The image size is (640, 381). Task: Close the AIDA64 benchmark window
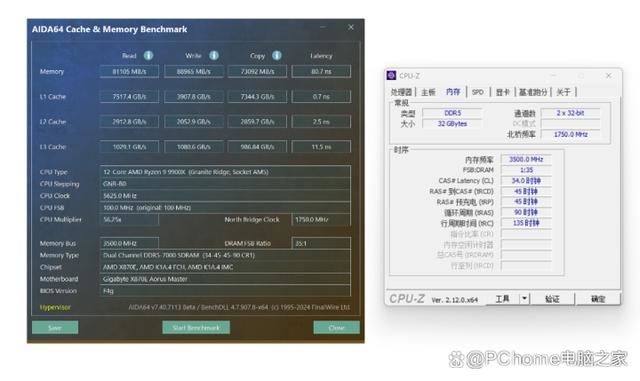(x=351, y=27)
